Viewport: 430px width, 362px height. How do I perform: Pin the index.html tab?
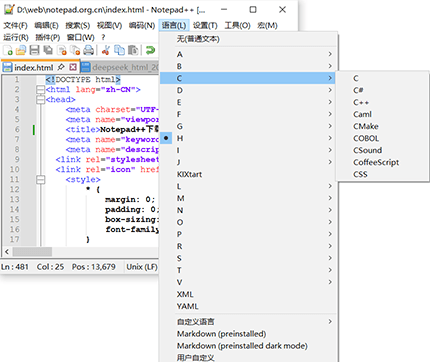[61, 67]
